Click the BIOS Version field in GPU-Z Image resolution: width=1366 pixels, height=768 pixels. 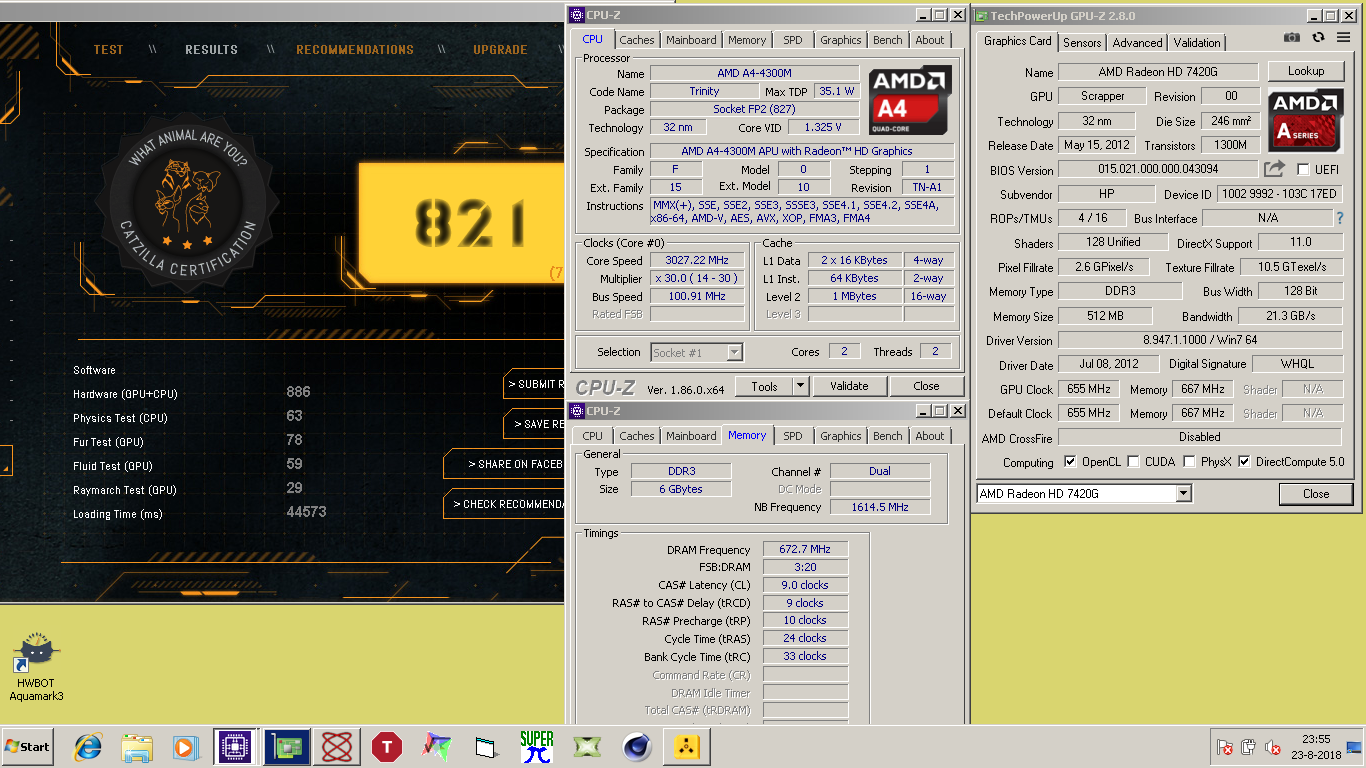click(x=1158, y=169)
